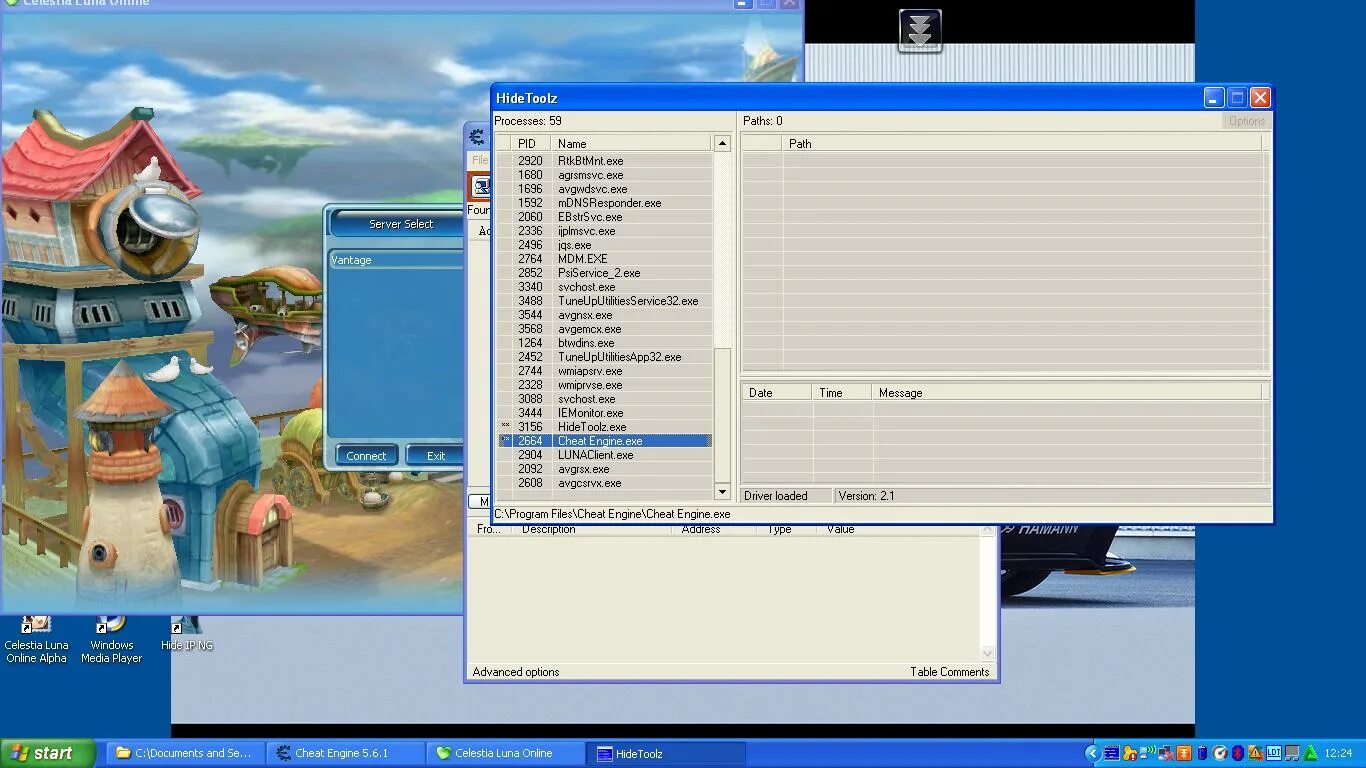The image size is (1366, 768).
Task: Click the Time column header
Action: pyautogui.click(x=841, y=393)
